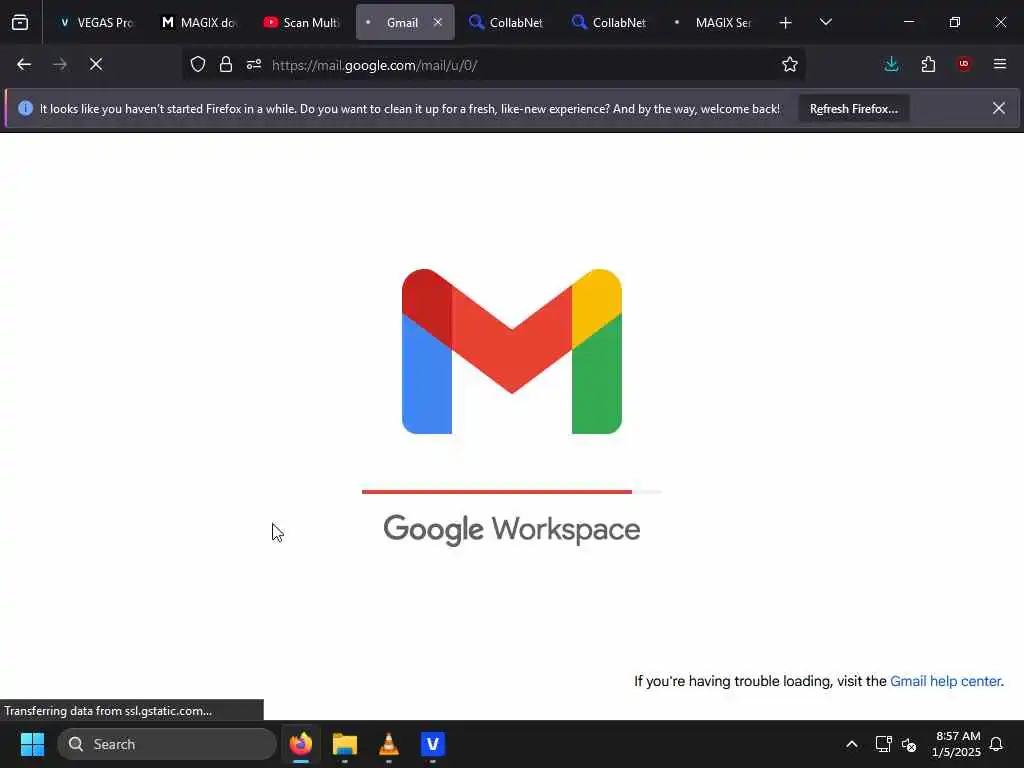
Task: Switch to the first CollabNet tab
Action: coord(506,22)
